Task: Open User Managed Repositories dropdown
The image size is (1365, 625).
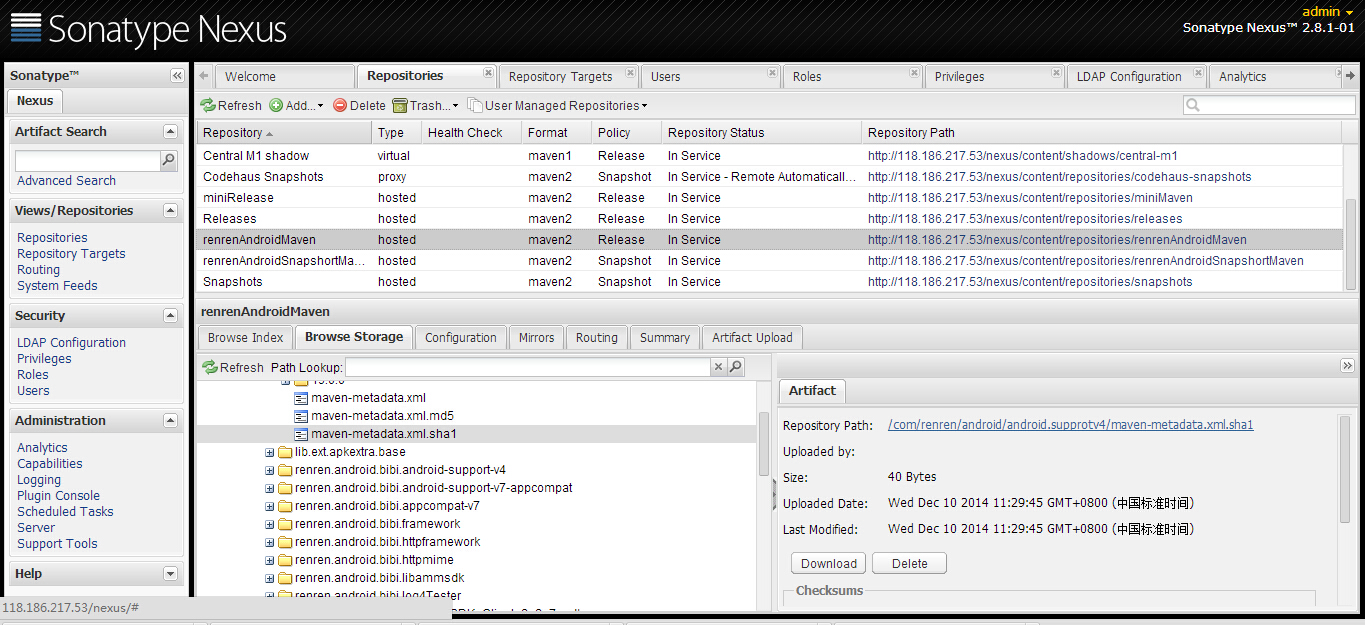Action: coord(557,105)
